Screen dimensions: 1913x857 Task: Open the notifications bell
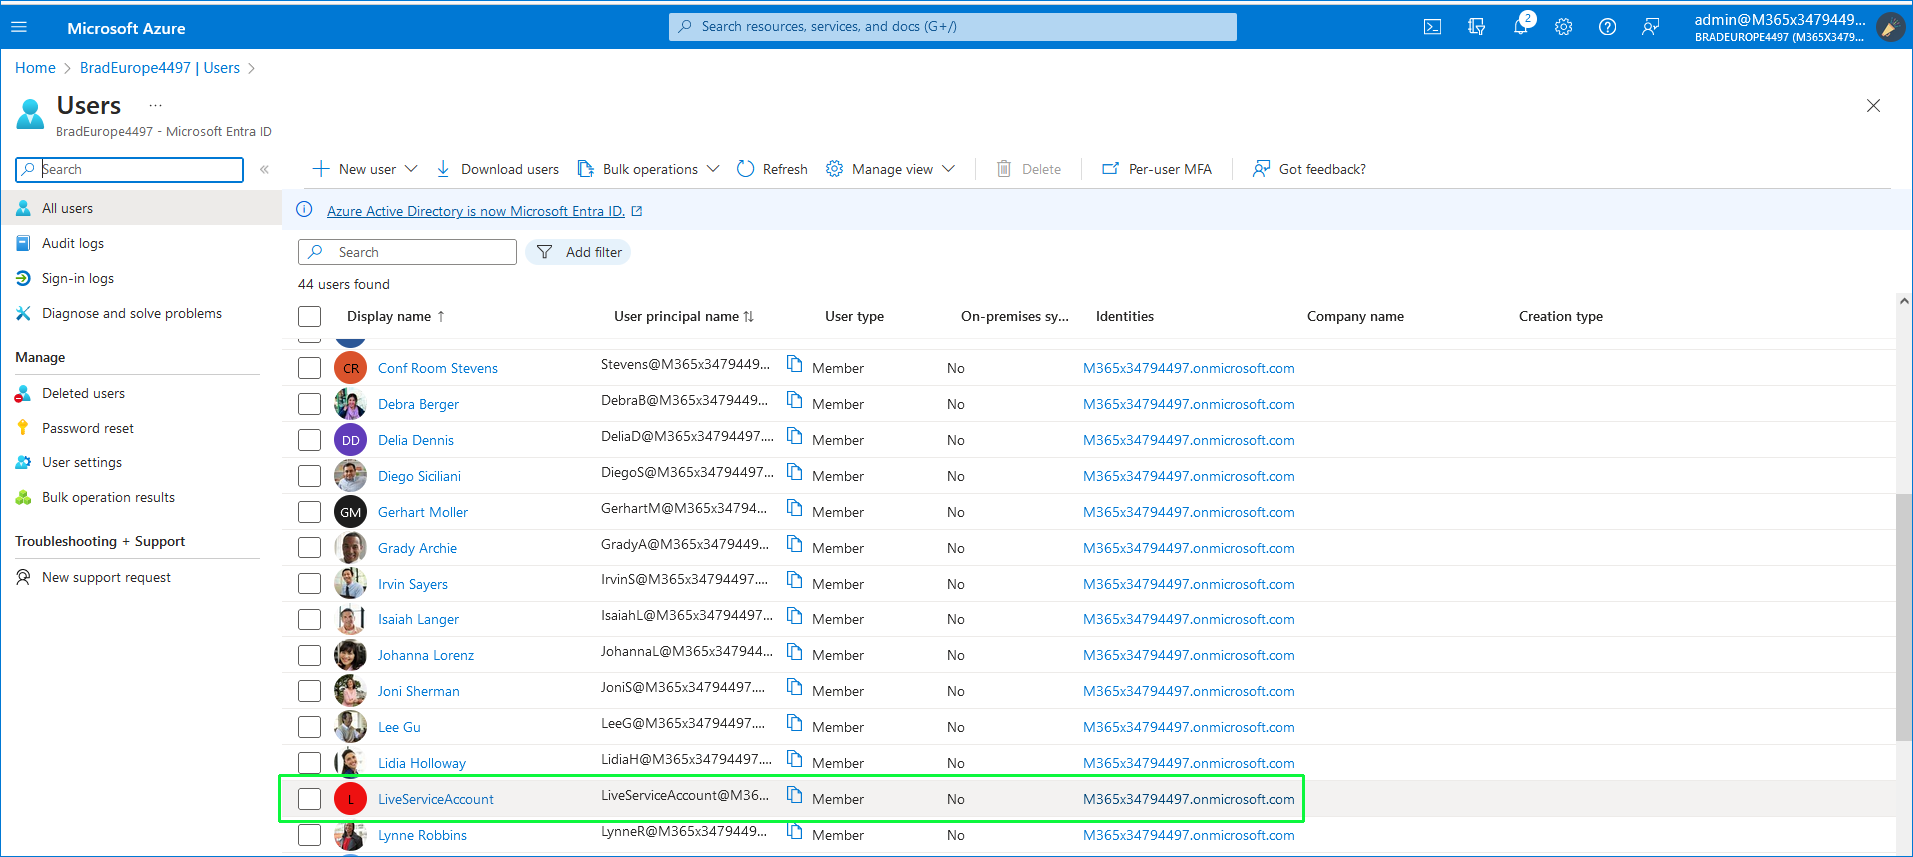(x=1520, y=27)
